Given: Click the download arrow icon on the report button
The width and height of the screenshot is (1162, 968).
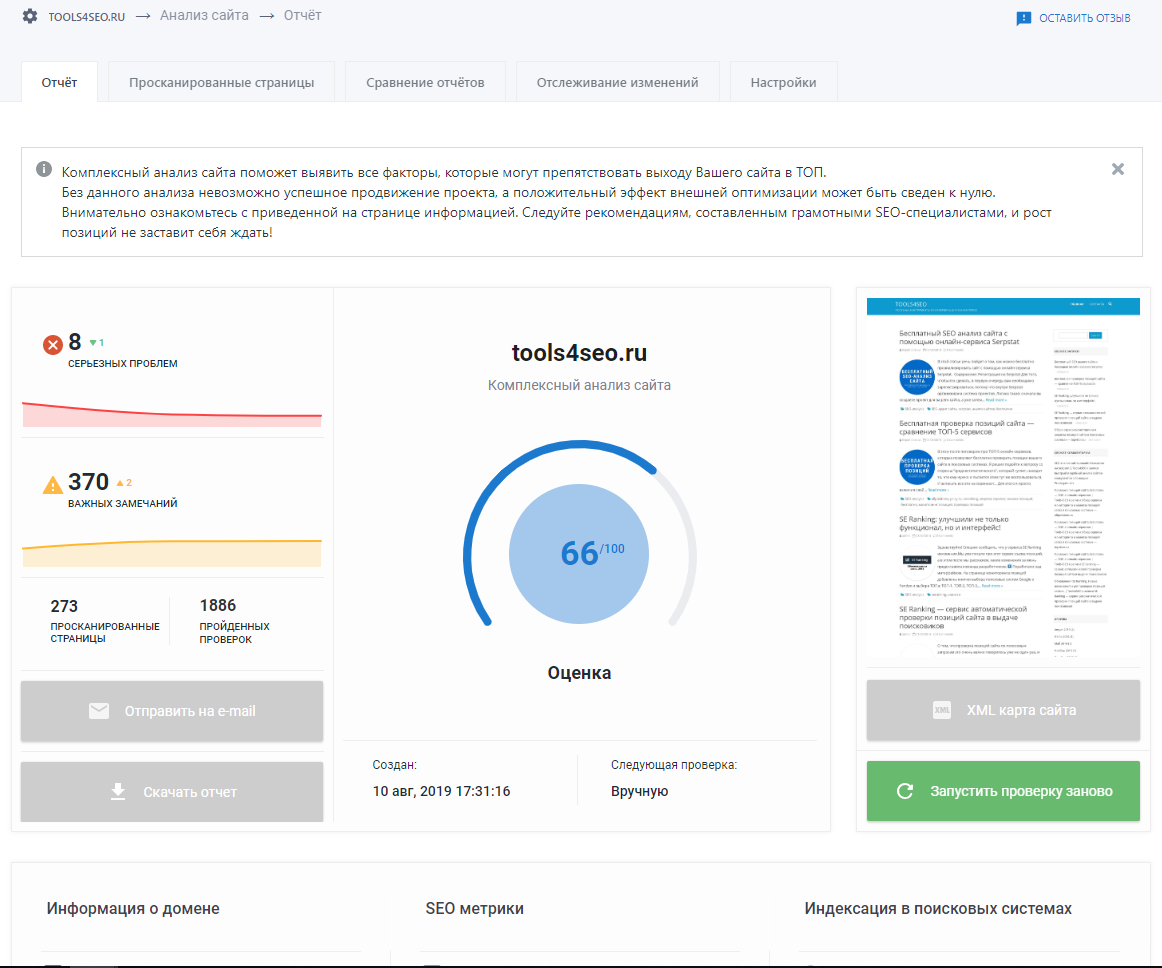Looking at the screenshot, I should coord(118,792).
